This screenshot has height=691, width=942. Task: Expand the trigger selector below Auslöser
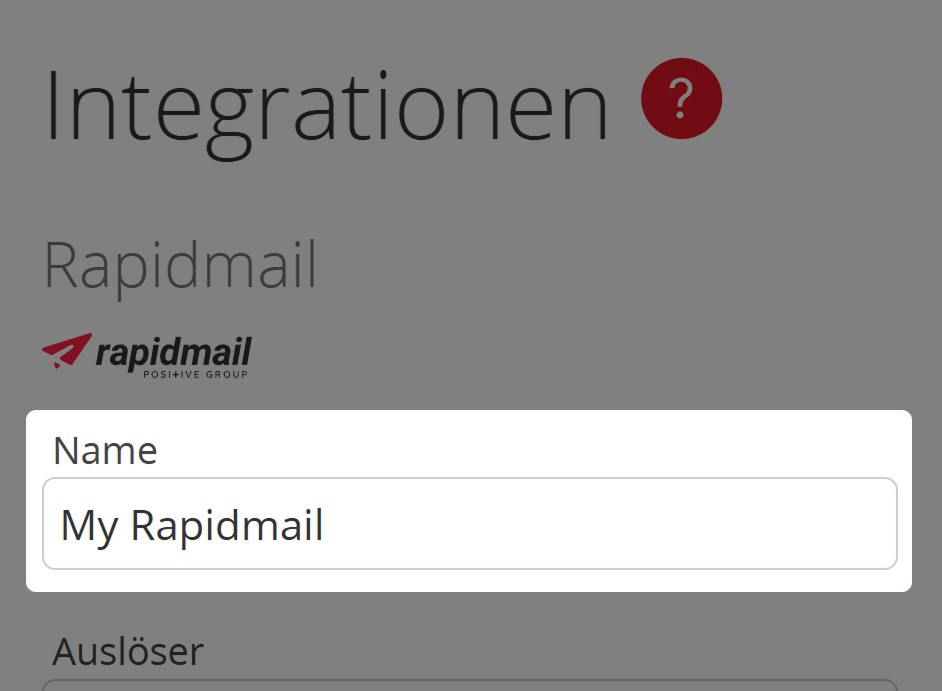point(470,688)
